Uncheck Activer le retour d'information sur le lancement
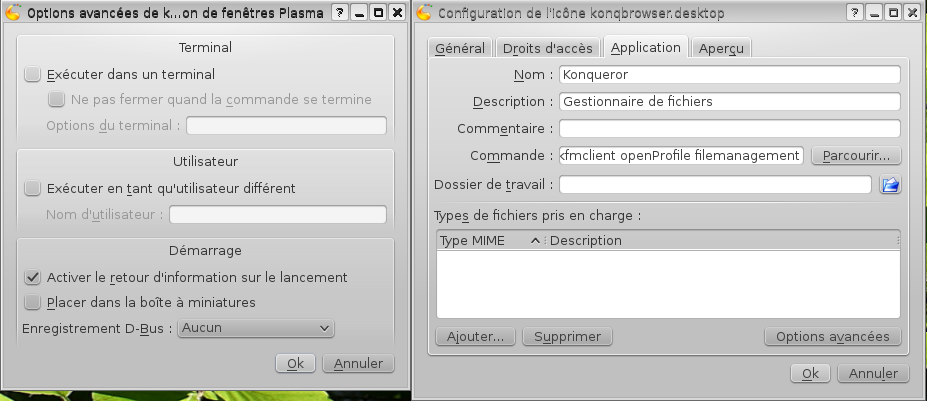927x401 pixels. point(33,277)
